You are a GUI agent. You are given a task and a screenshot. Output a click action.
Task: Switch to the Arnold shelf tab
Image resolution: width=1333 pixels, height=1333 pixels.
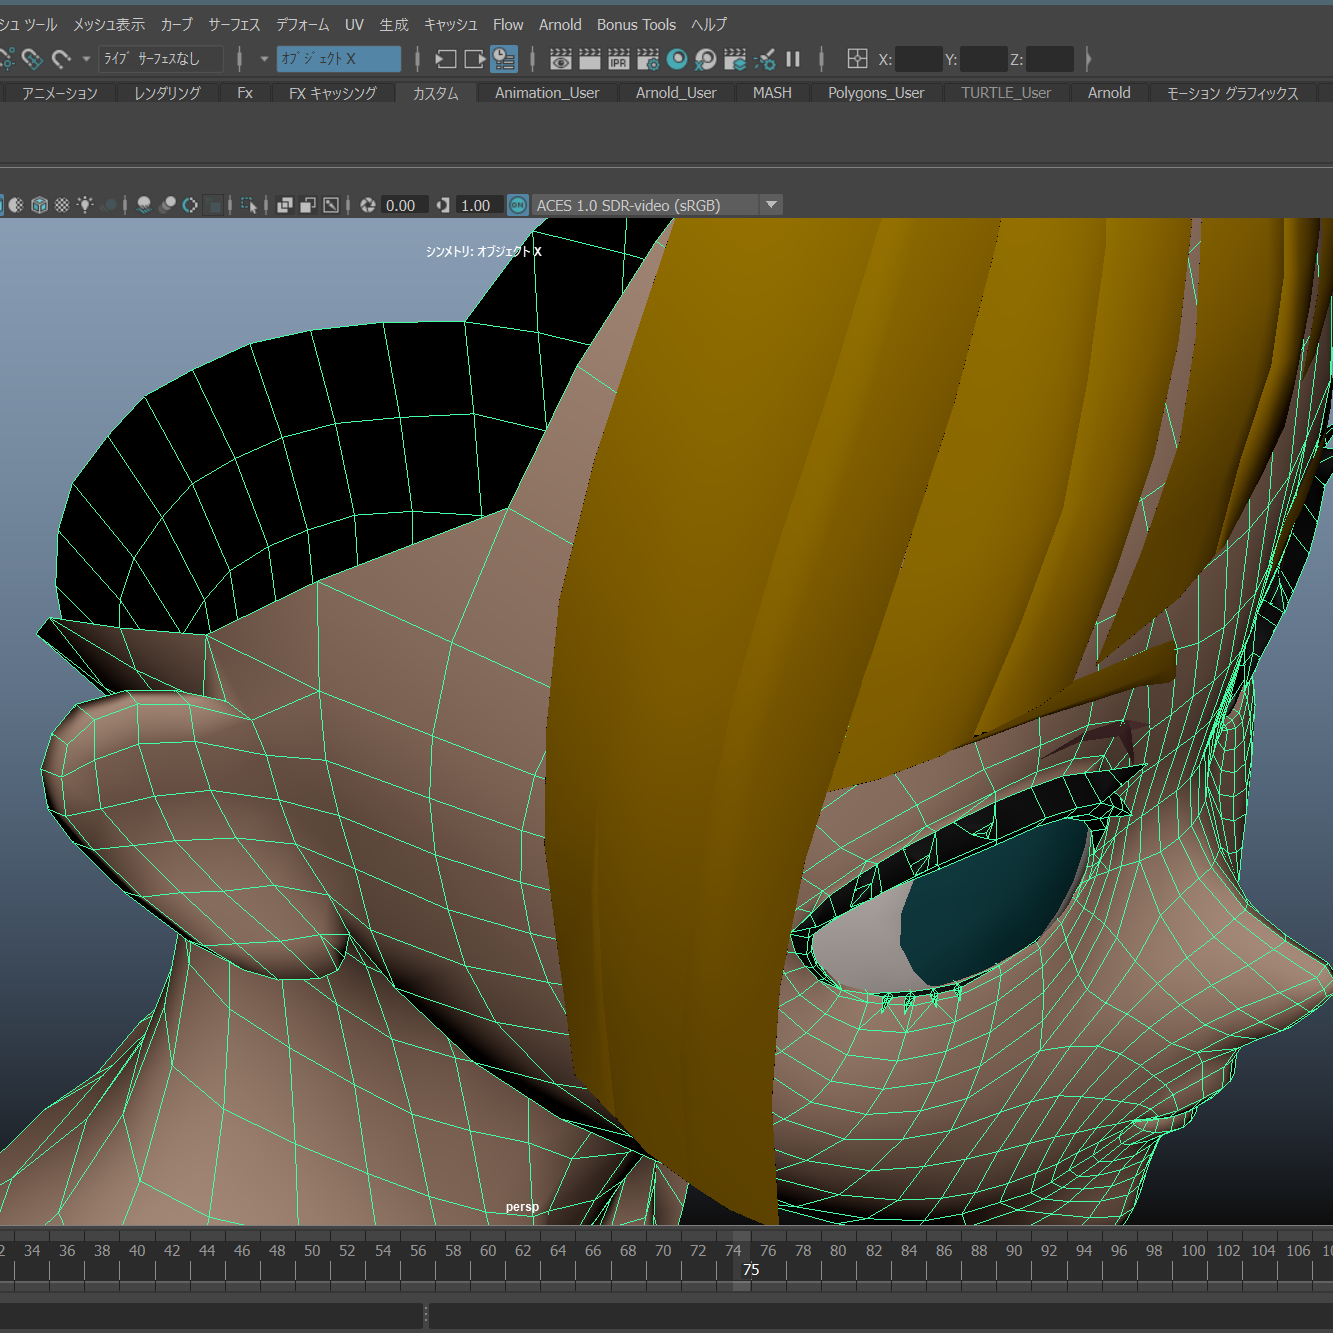[1109, 93]
